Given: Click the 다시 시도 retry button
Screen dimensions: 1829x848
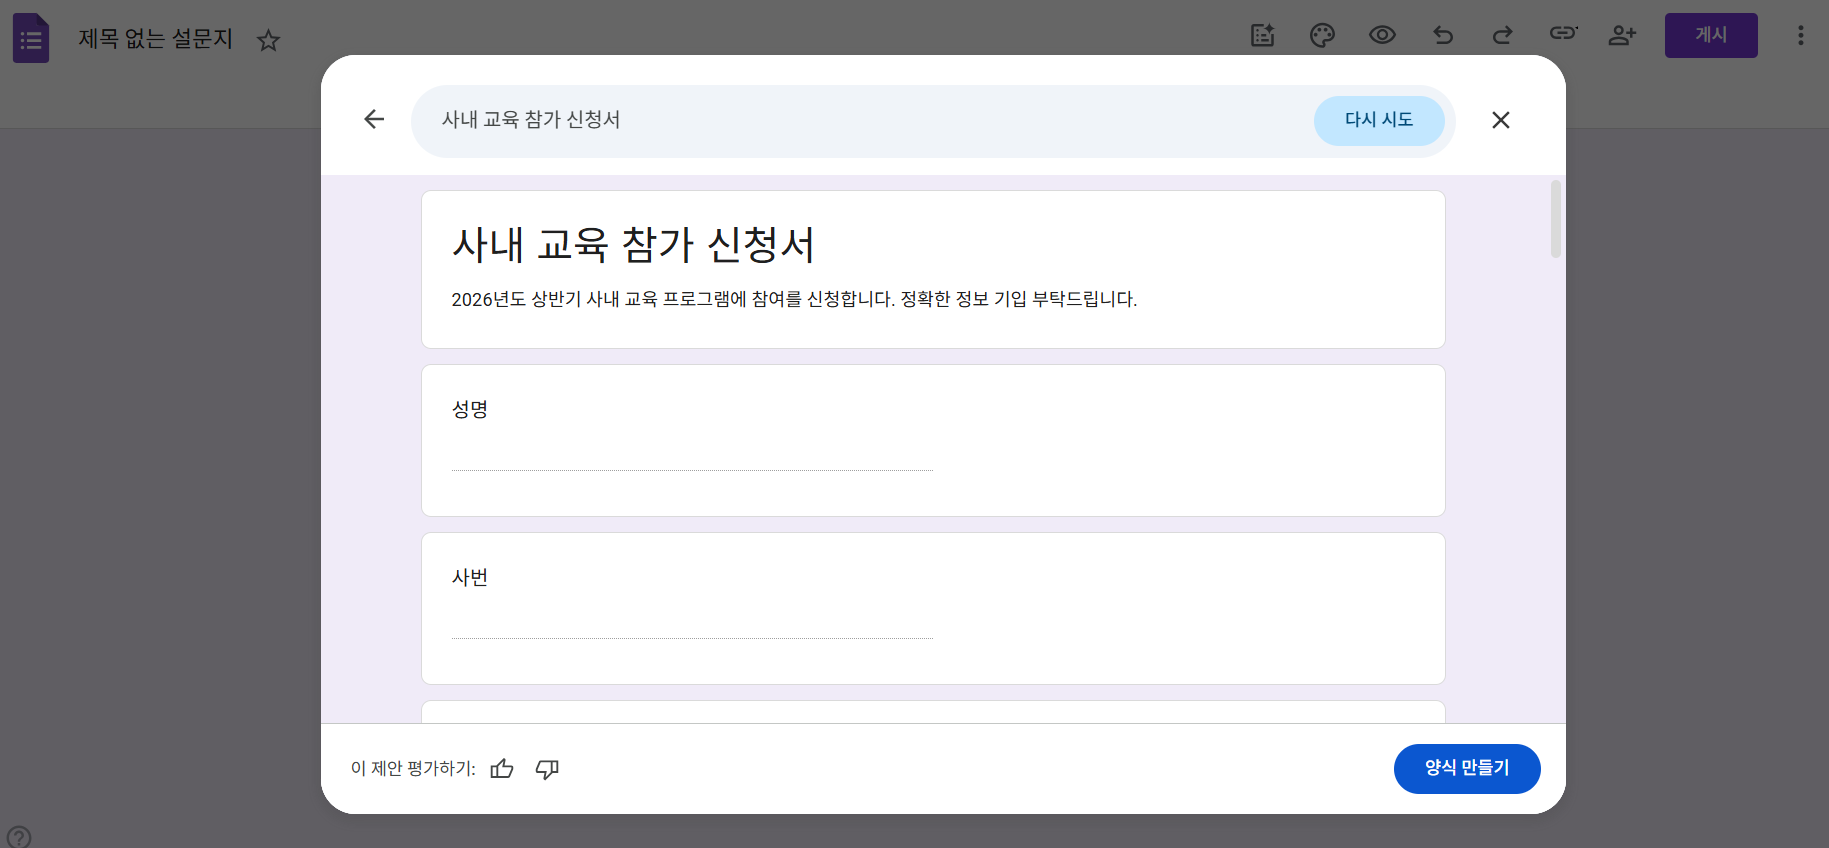Looking at the screenshot, I should [1378, 120].
